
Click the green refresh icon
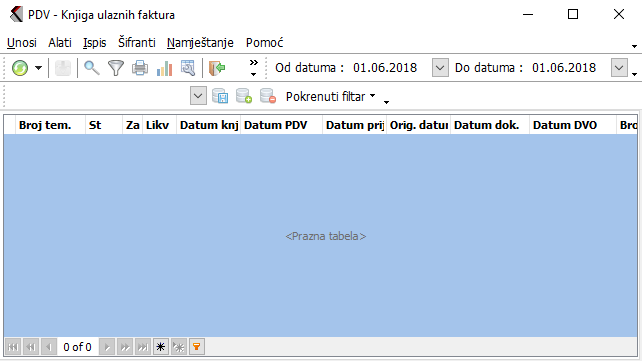click(x=20, y=68)
